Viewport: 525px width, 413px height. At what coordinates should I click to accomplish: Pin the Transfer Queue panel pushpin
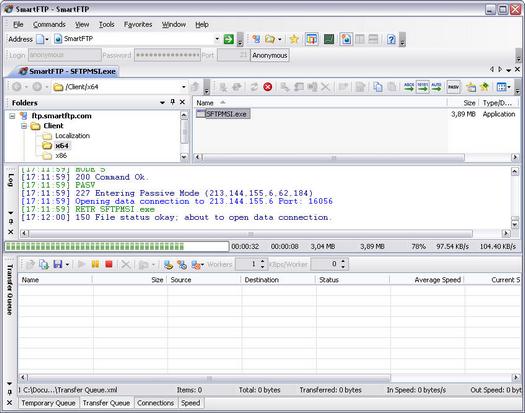click(x=10, y=392)
